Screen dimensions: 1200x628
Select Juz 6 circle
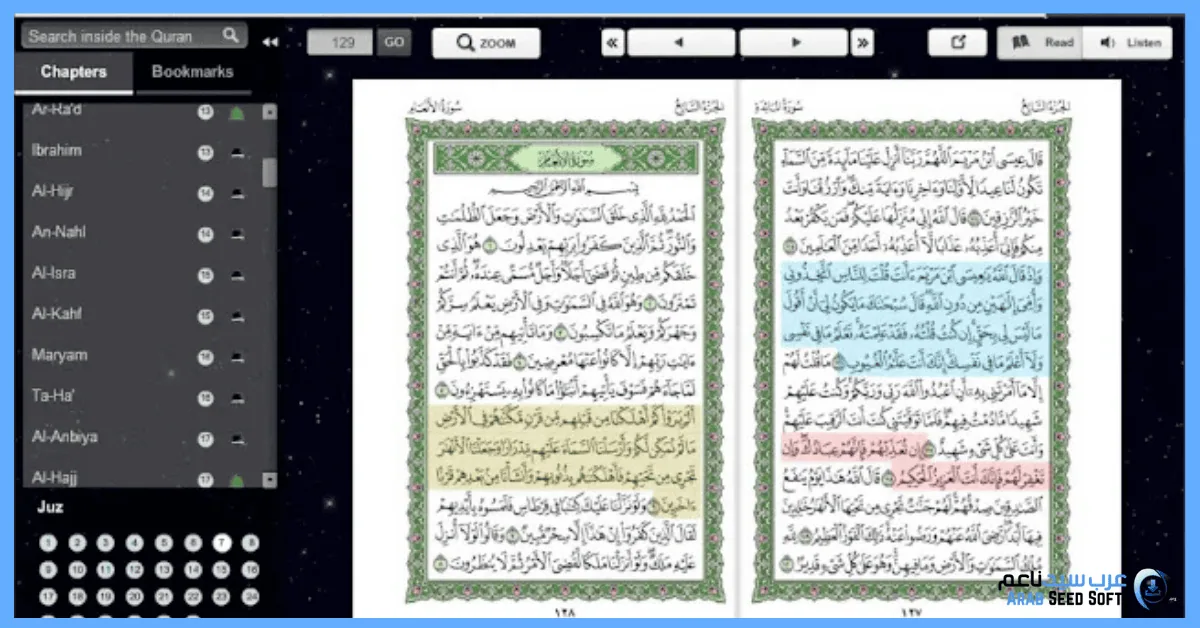point(193,543)
